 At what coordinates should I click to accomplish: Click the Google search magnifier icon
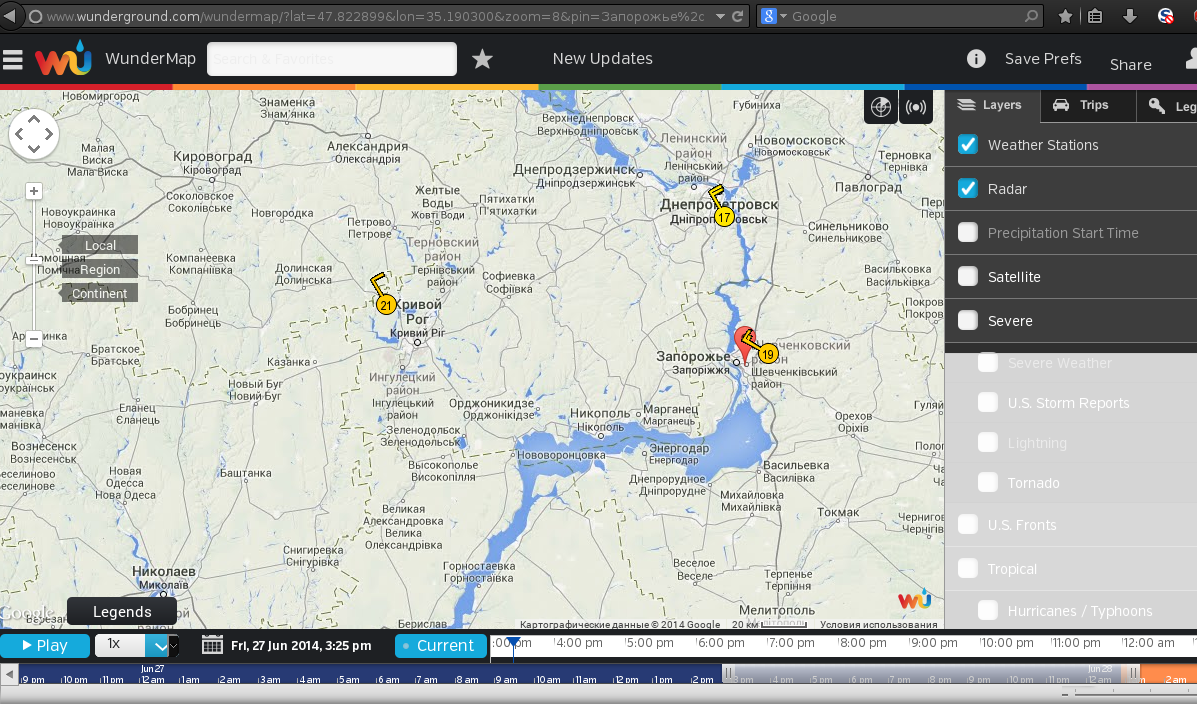point(1031,16)
